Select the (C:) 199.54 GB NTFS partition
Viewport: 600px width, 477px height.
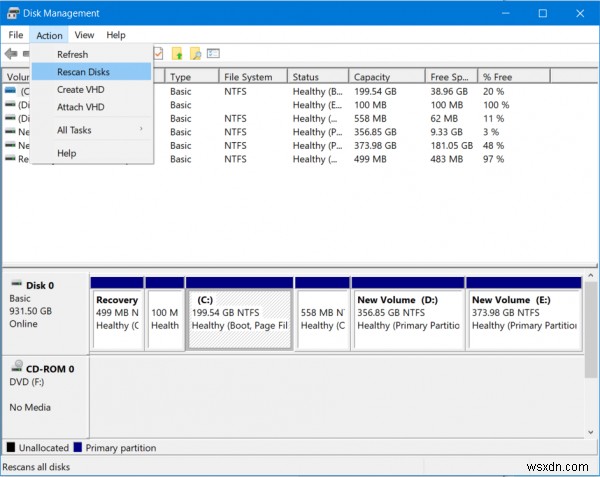tap(239, 318)
